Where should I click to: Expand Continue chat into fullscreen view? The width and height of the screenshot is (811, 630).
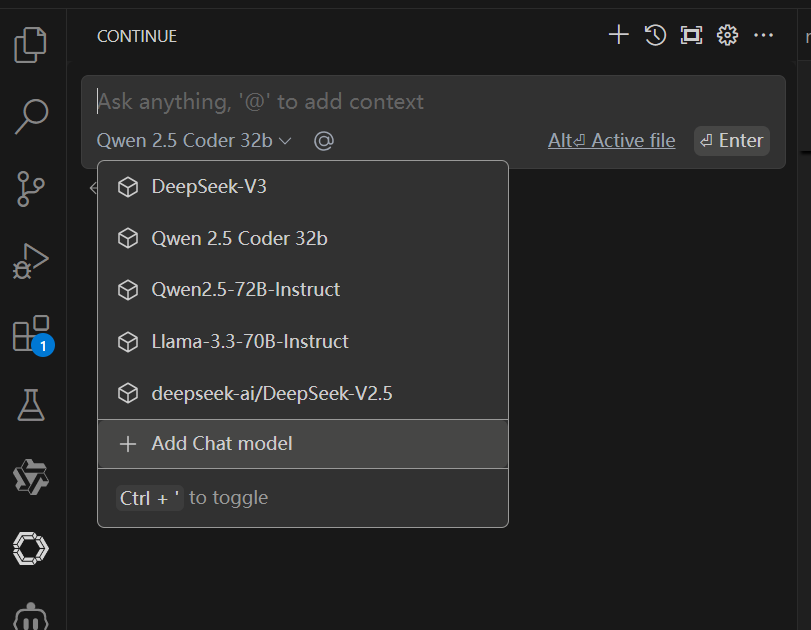[691, 34]
